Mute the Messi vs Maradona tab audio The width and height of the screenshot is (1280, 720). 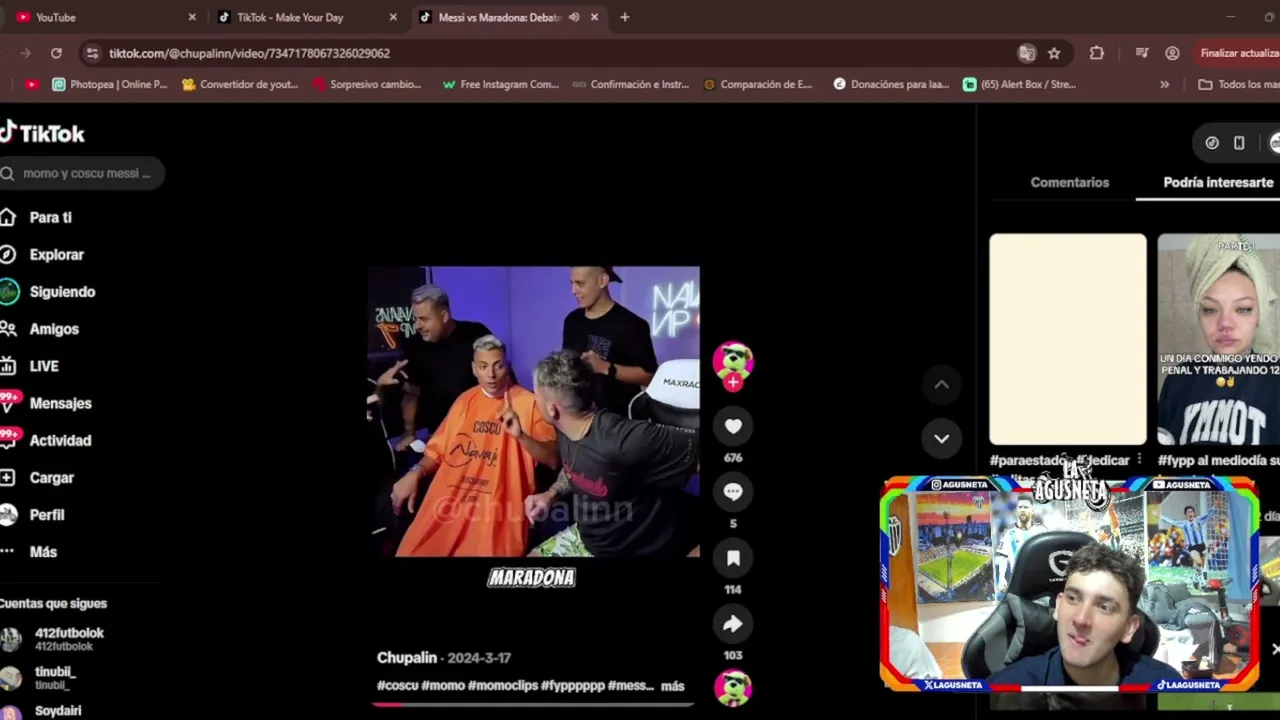point(574,17)
